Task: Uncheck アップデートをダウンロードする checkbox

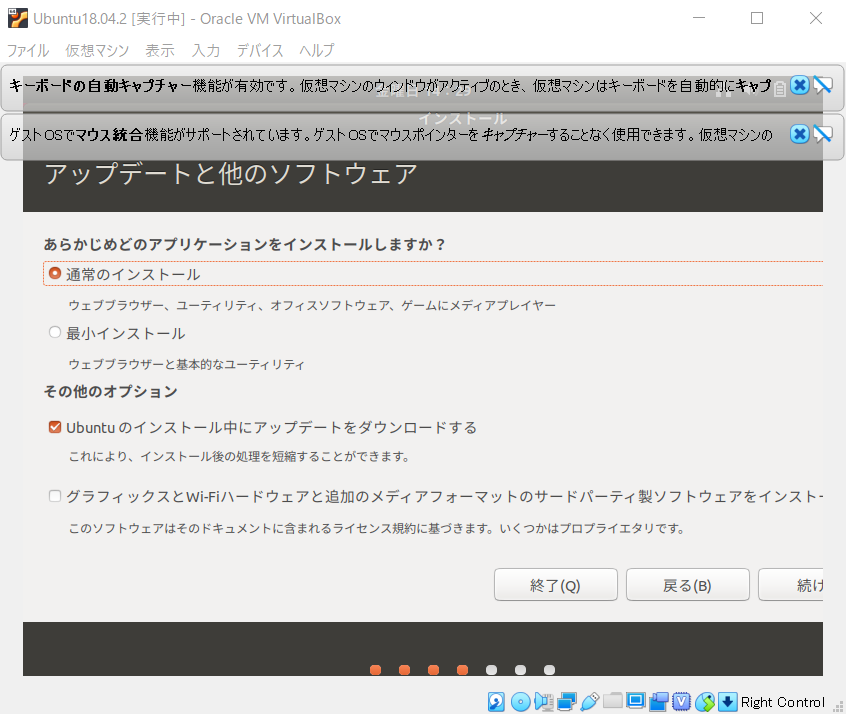Action: tap(55, 426)
